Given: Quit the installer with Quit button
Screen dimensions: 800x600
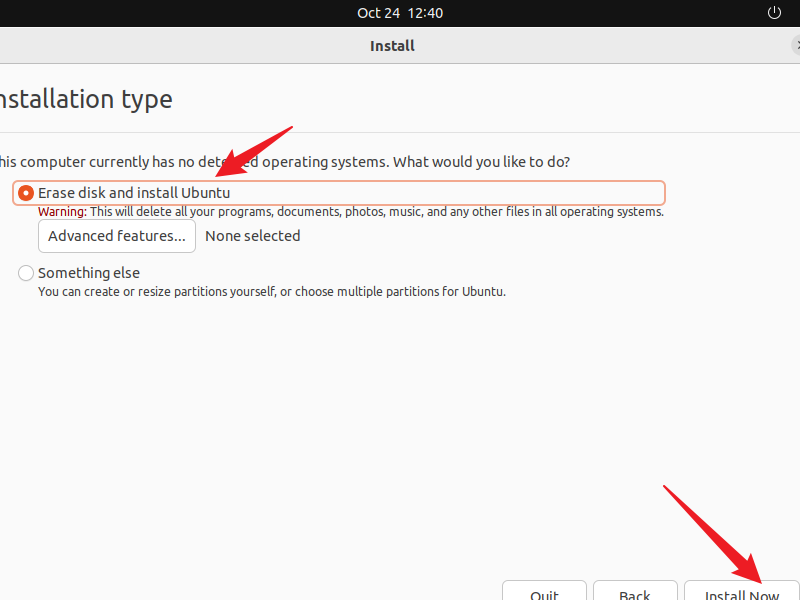Looking at the screenshot, I should point(544,591).
